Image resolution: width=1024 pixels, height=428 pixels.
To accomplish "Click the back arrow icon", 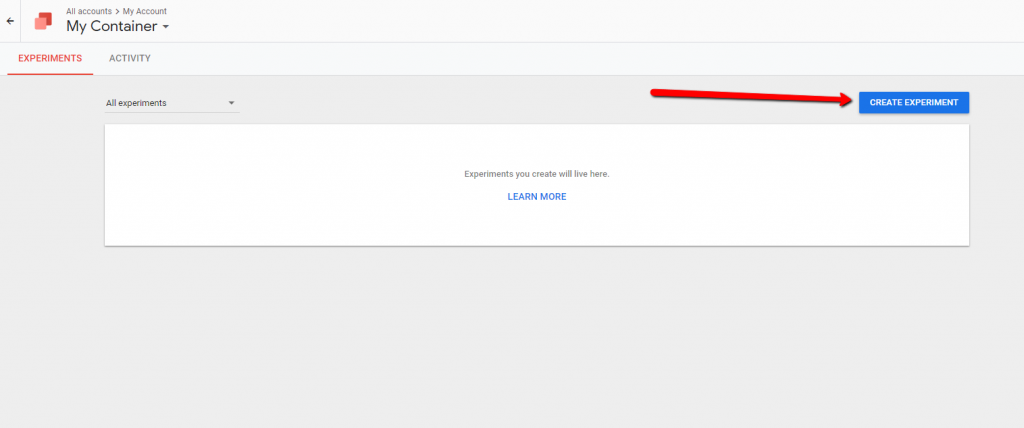I will [x=10, y=21].
